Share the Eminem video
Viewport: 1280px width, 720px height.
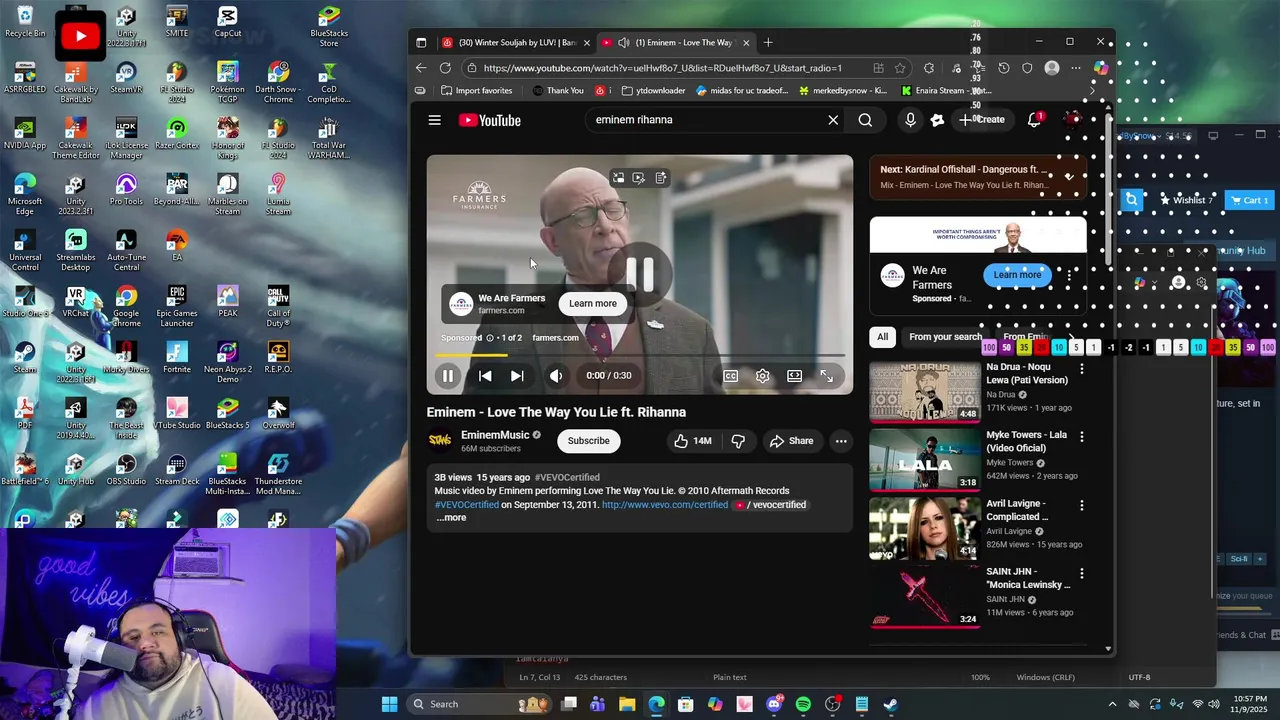pos(791,441)
